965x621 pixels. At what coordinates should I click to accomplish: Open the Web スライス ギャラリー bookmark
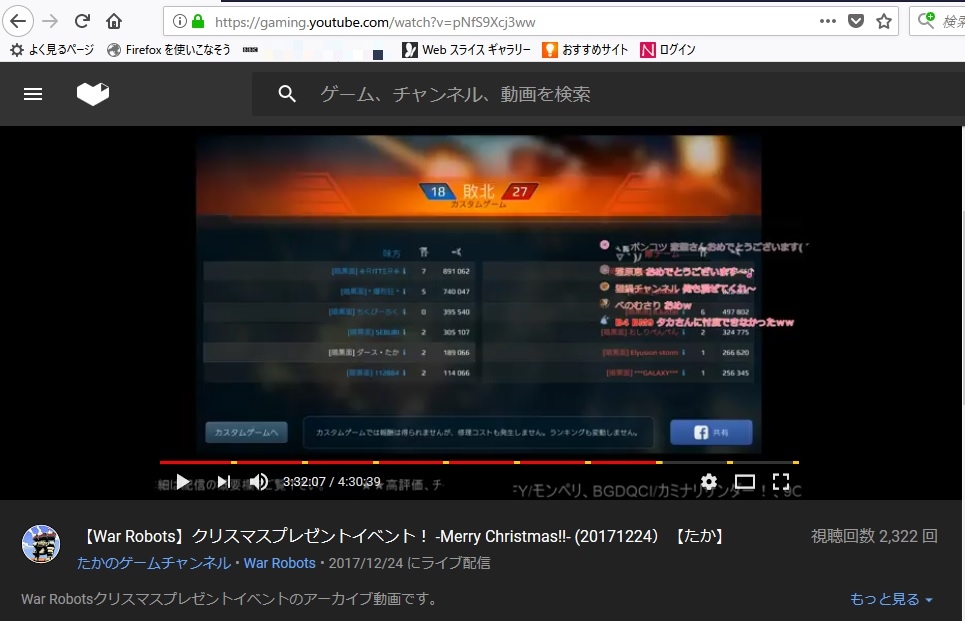[466, 50]
